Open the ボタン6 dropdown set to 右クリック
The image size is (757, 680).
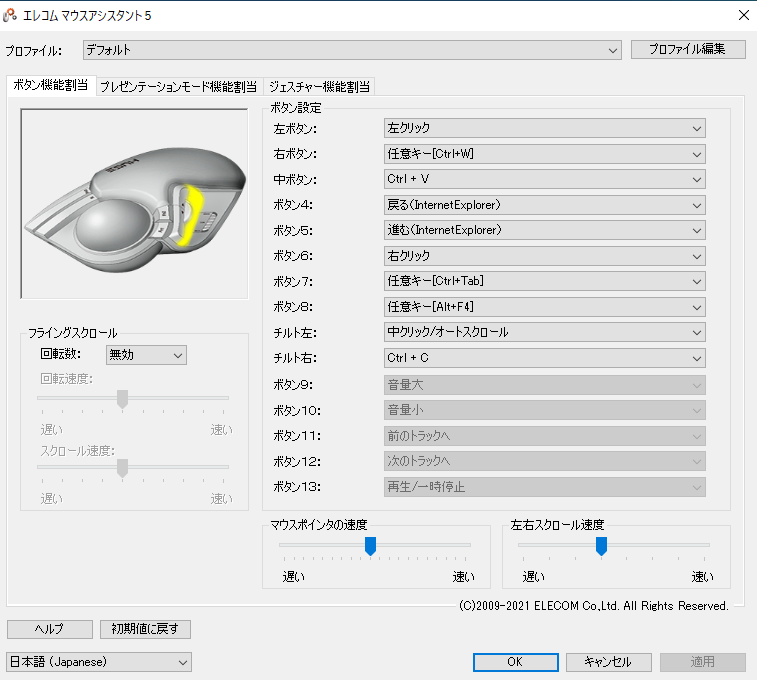pyautogui.click(x=545, y=256)
